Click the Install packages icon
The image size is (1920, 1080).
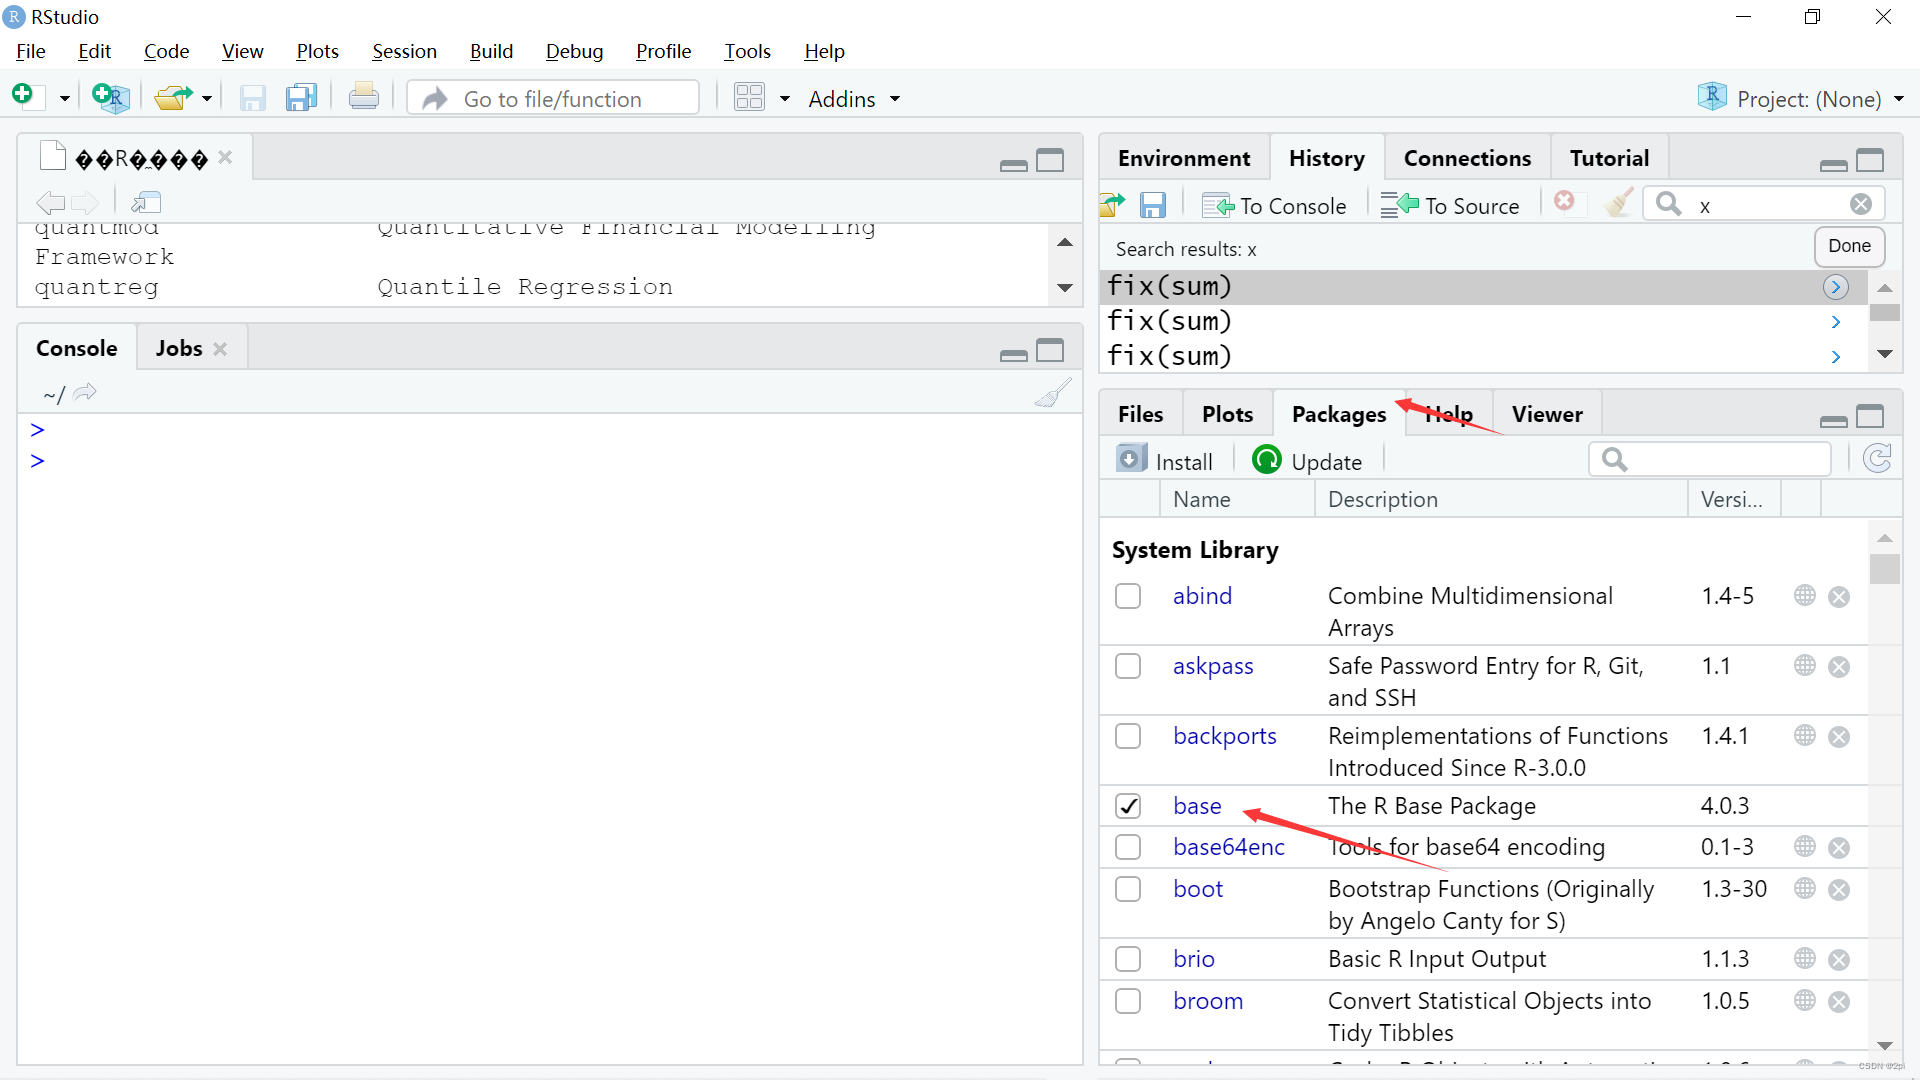click(1130, 460)
